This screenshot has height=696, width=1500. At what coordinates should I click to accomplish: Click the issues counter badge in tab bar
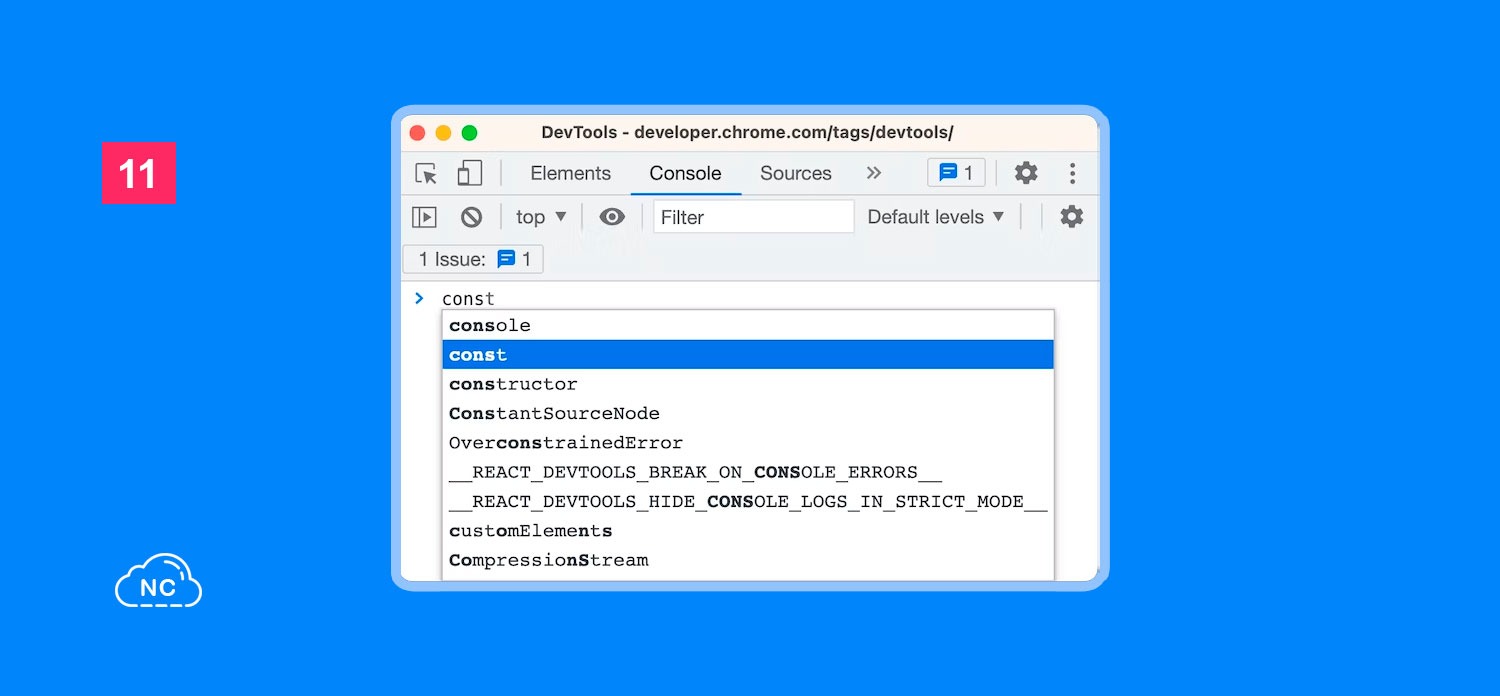coord(957,173)
